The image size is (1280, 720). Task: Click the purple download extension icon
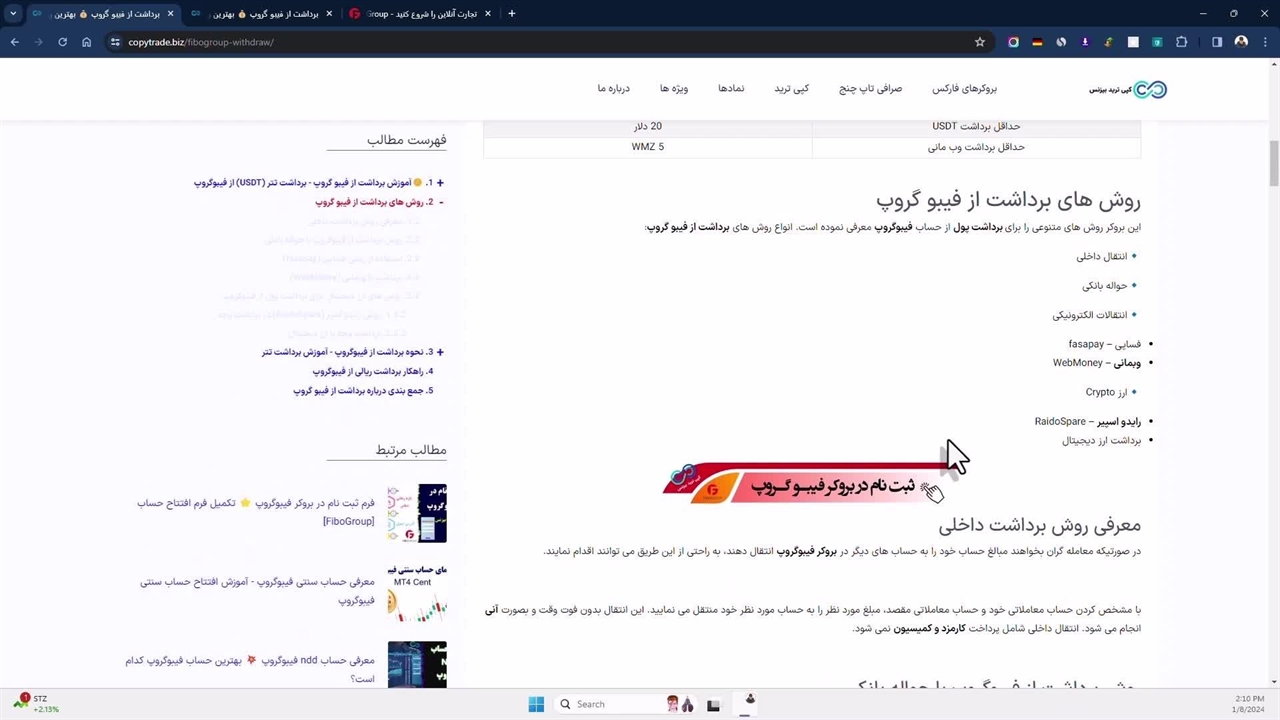(x=1085, y=42)
